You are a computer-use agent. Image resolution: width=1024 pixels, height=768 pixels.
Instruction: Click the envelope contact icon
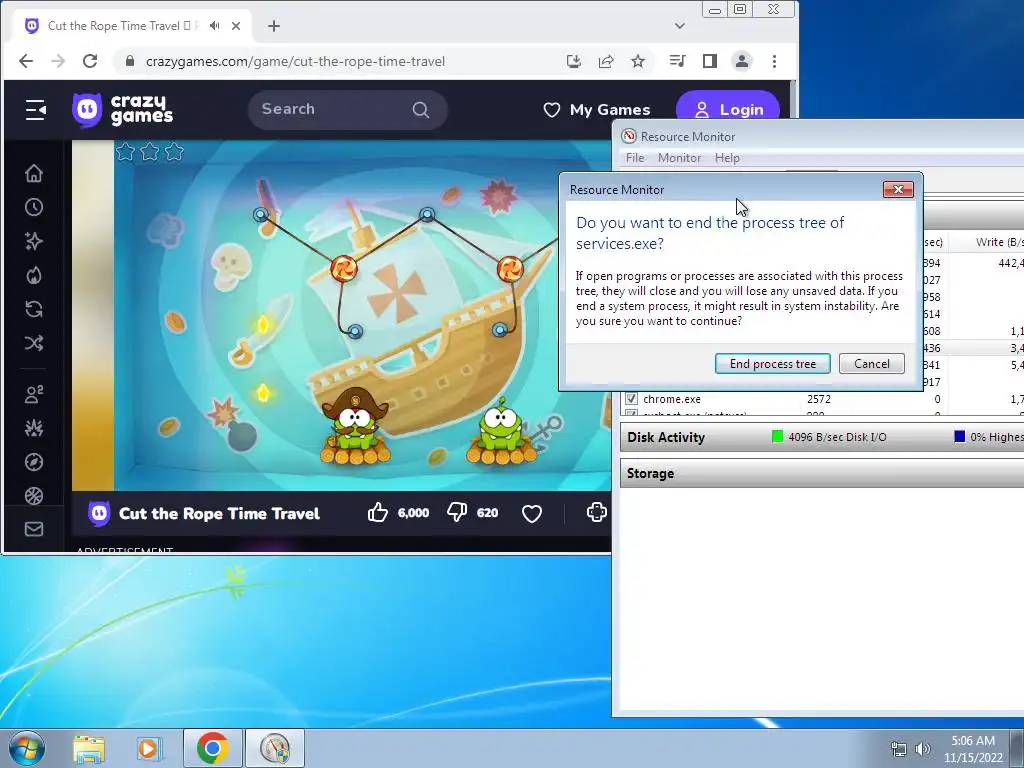pos(34,529)
